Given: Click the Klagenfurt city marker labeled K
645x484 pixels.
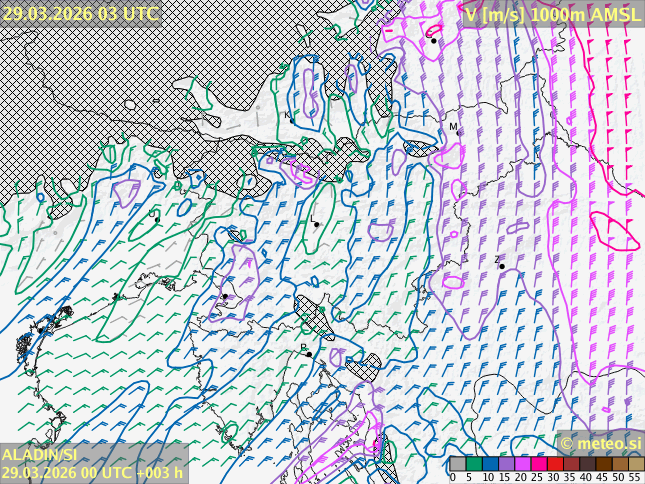Looking at the screenshot, I should pos(293,120).
